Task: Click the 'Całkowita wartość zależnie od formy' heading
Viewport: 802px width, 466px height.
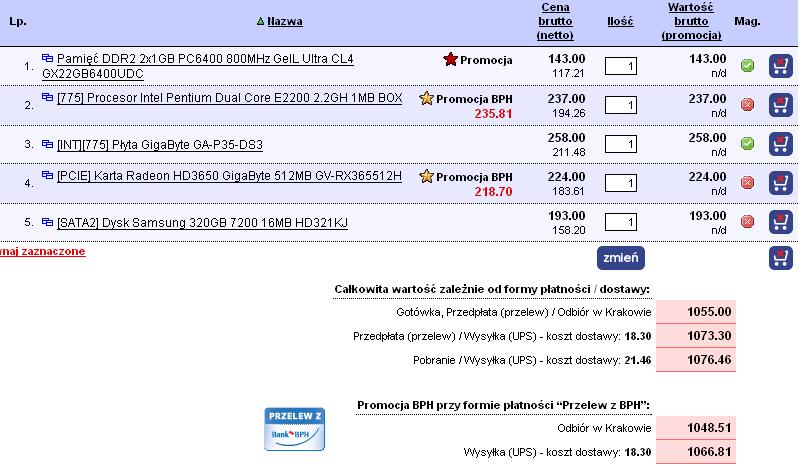Action: pos(492,289)
